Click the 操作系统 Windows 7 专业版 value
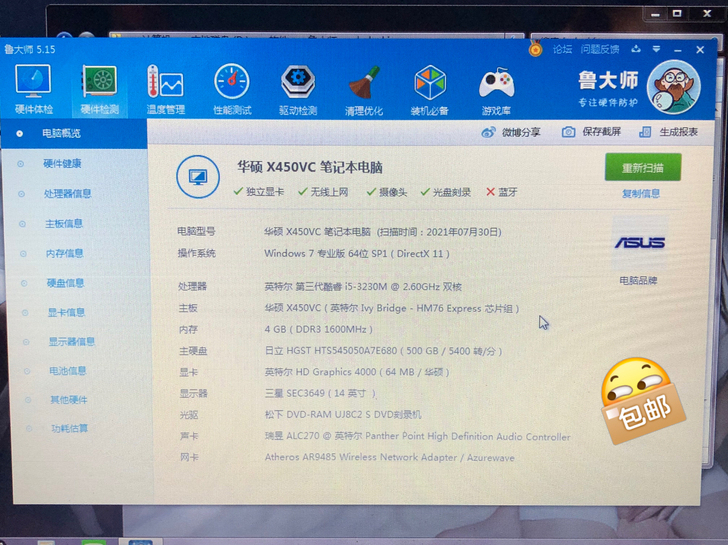Image resolution: width=728 pixels, height=545 pixels. [x=357, y=253]
